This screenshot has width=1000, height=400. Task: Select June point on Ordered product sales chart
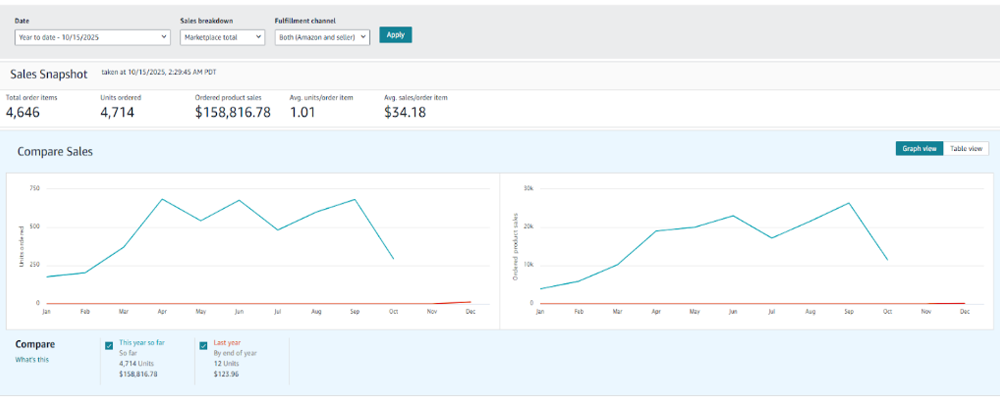(x=733, y=216)
